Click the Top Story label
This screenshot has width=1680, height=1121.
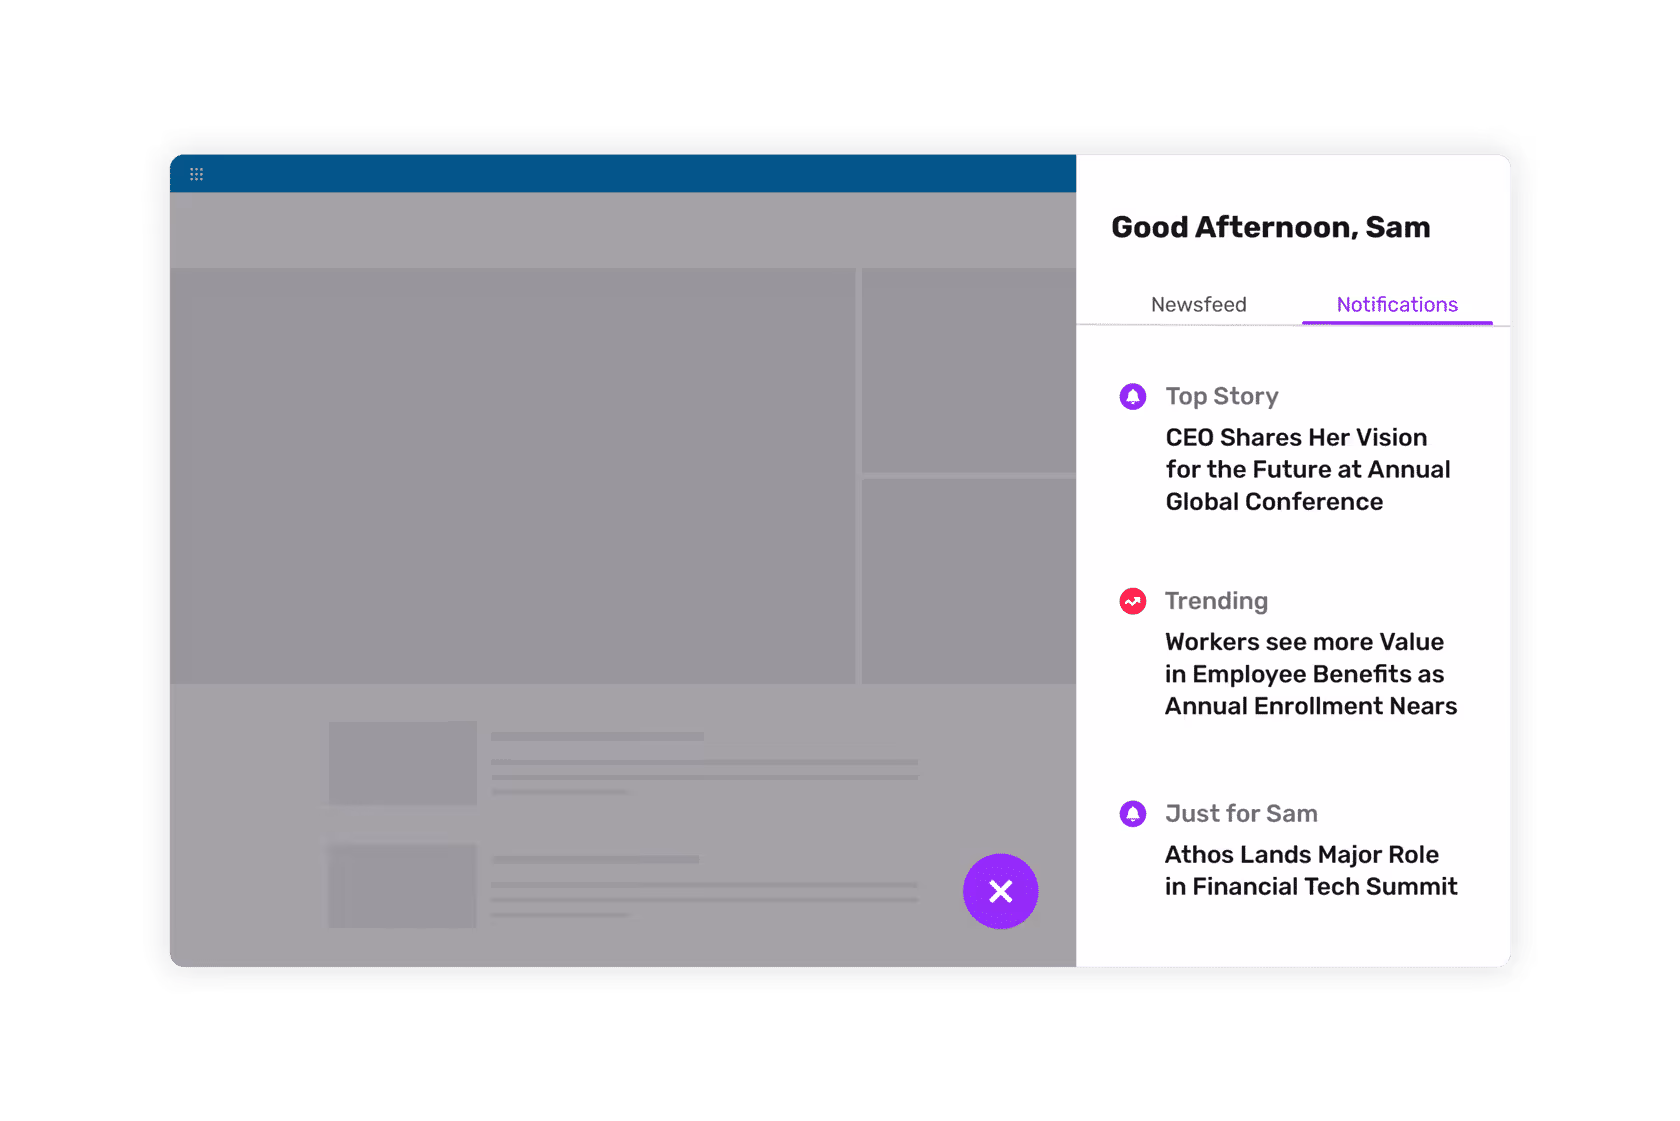[1222, 396]
